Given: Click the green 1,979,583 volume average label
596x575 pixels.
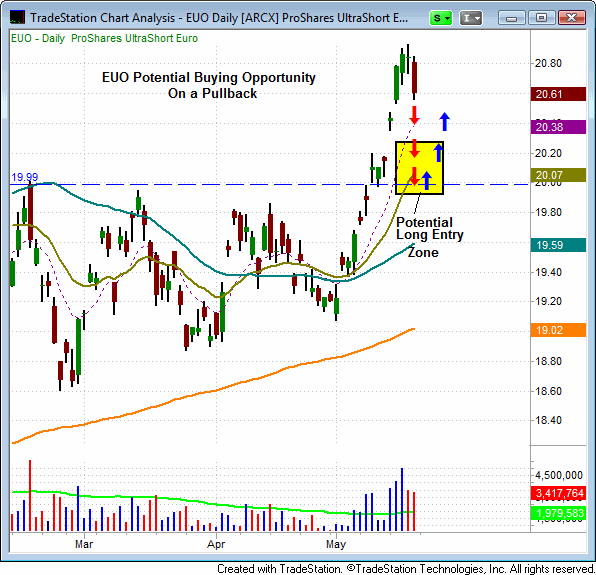Looking at the screenshot, I should click(558, 513).
